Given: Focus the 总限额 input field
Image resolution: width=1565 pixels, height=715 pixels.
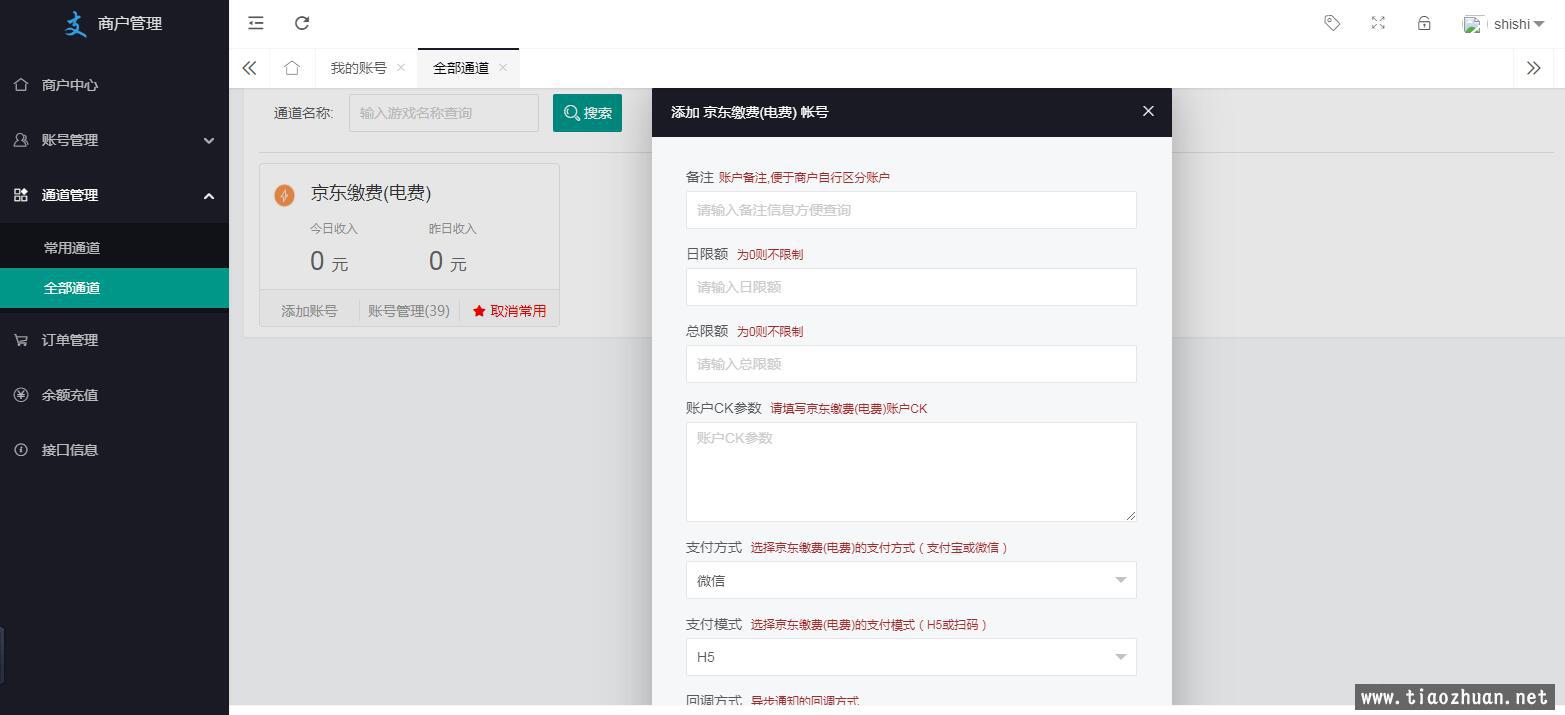Looking at the screenshot, I should point(911,364).
